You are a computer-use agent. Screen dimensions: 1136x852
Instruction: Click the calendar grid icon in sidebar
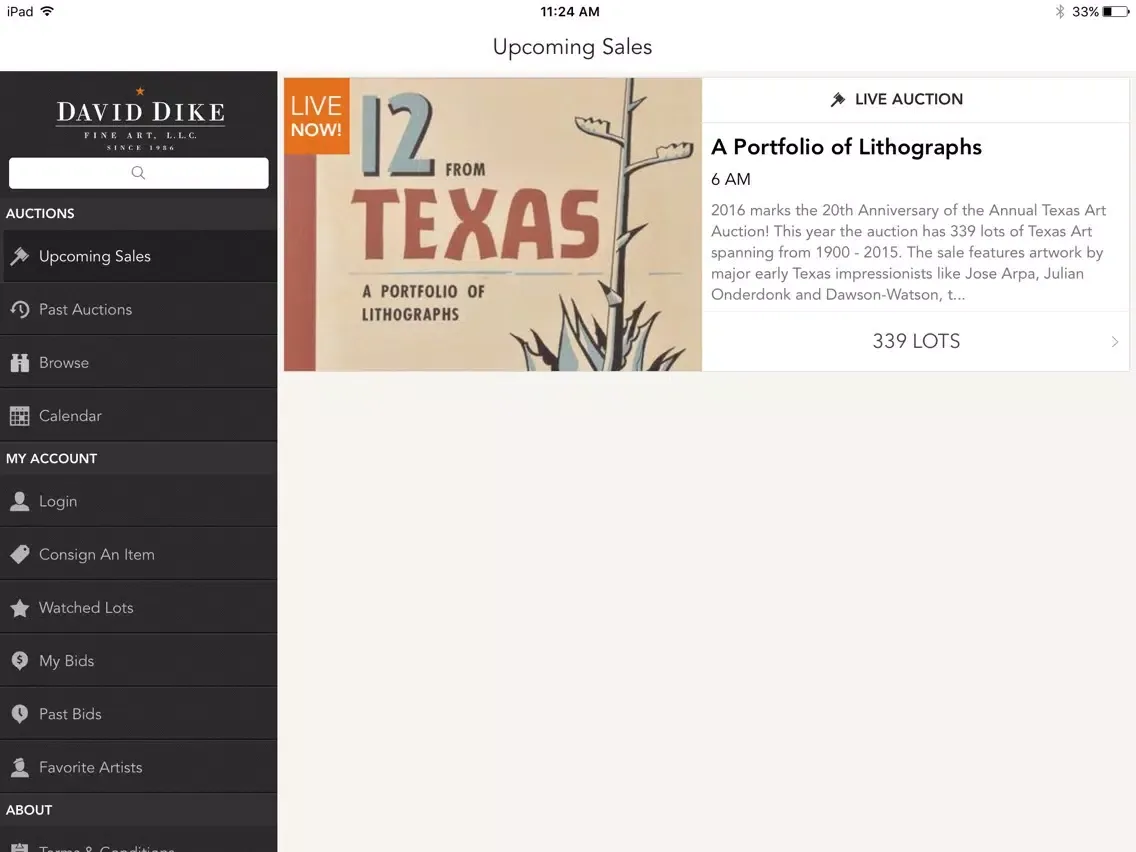(x=20, y=416)
